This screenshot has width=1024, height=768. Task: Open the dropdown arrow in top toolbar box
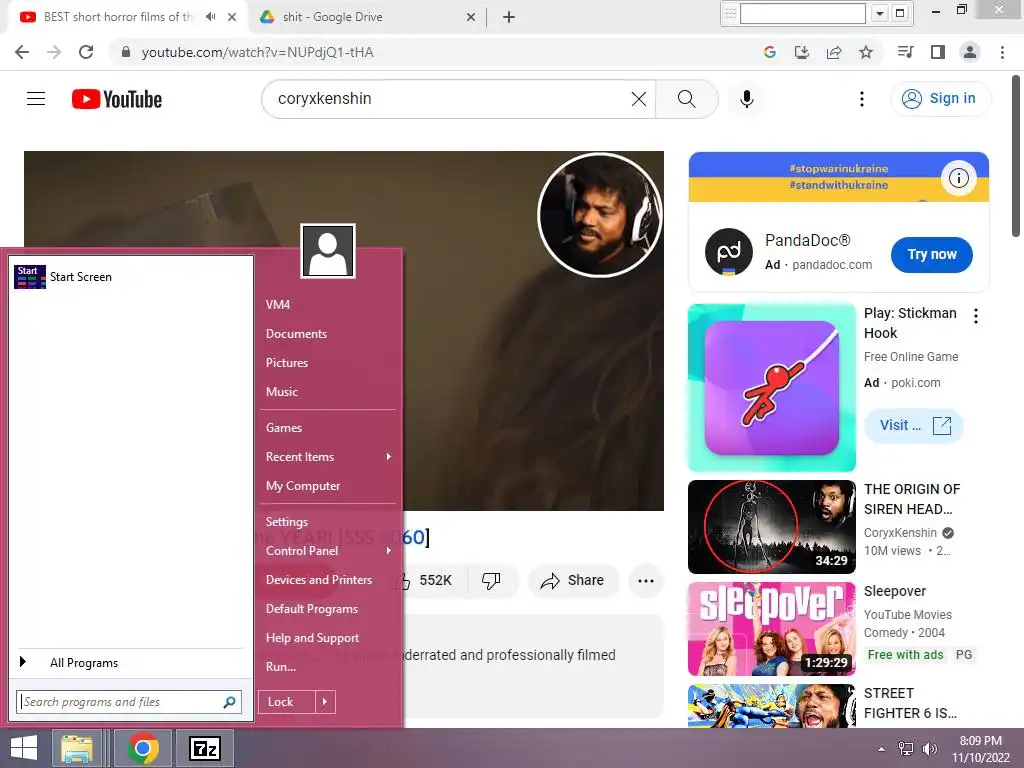[880, 13]
